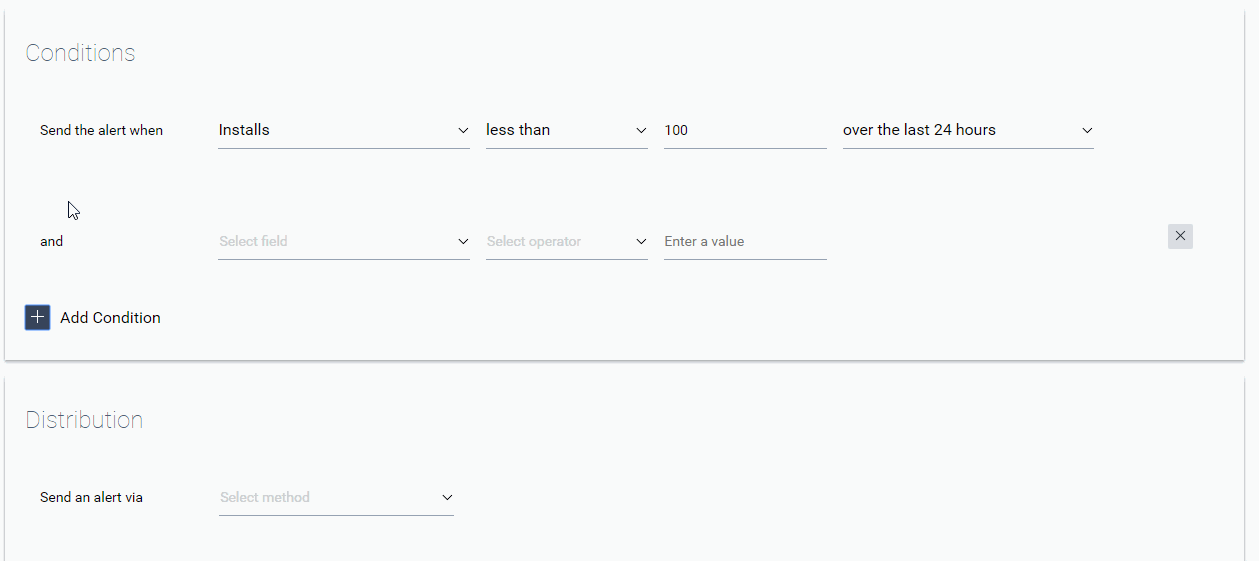Click the plus icon for Add Condition
The height and width of the screenshot is (561, 1259).
pyautogui.click(x=37, y=317)
